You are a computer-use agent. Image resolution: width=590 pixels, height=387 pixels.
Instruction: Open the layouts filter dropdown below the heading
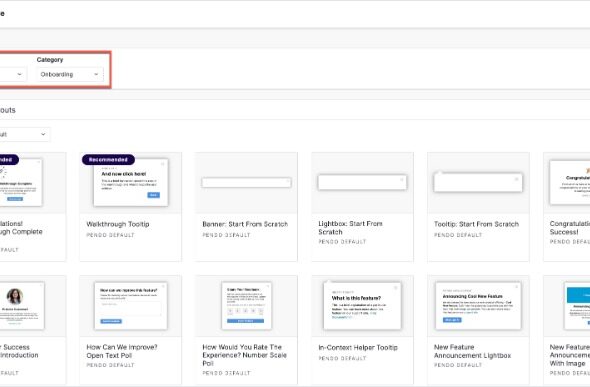click(x=24, y=134)
